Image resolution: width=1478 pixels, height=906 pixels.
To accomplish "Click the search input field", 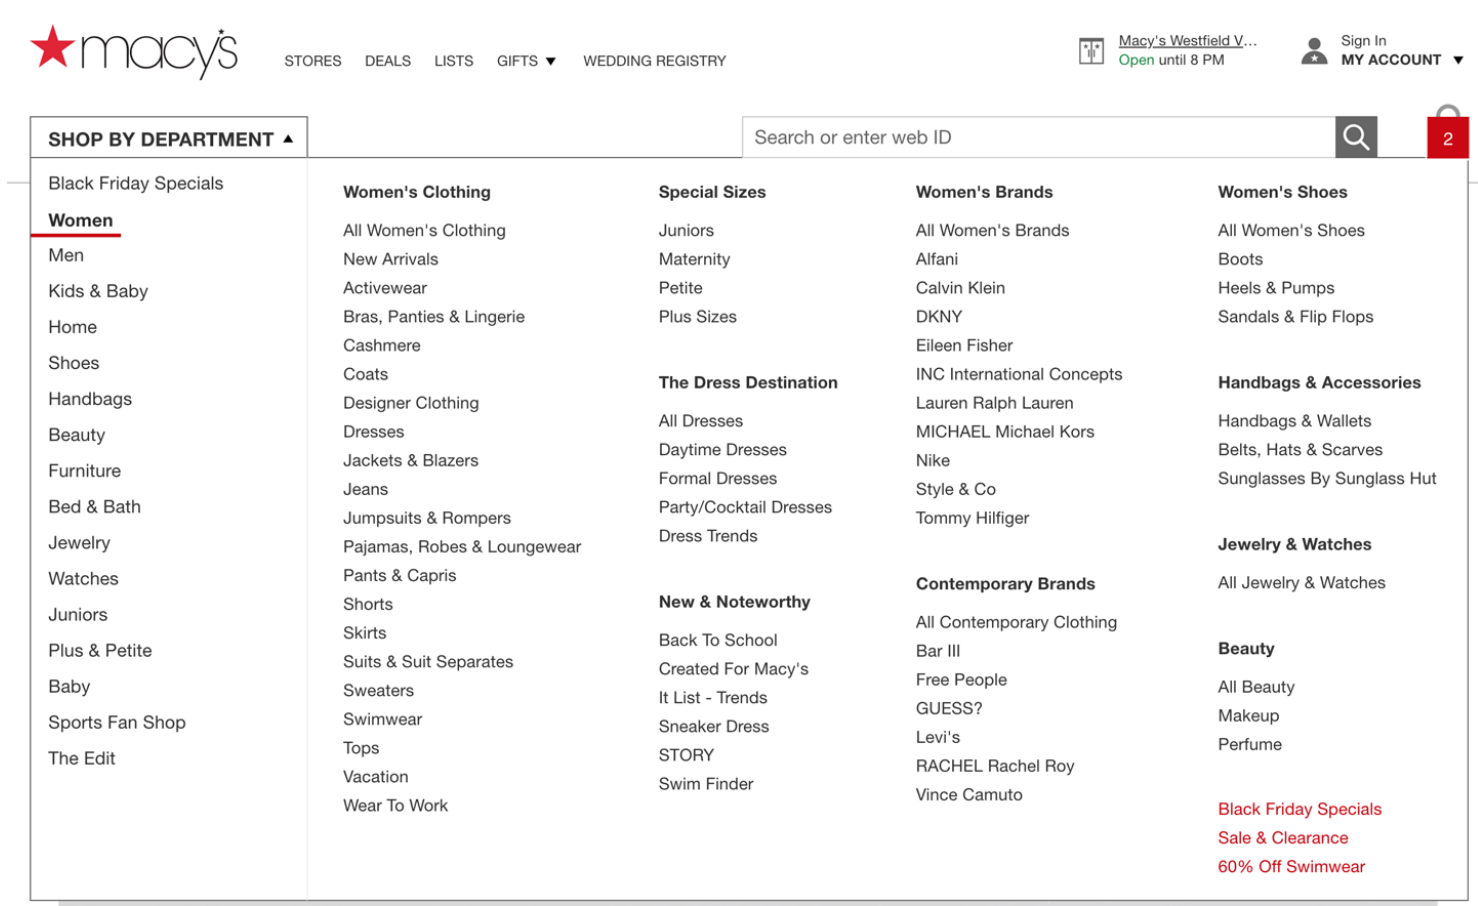I will click(x=1038, y=137).
